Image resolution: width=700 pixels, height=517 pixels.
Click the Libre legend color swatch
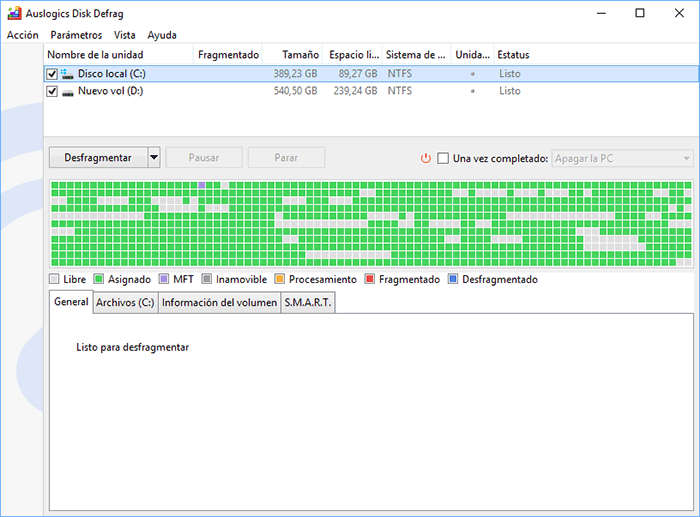point(54,279)
